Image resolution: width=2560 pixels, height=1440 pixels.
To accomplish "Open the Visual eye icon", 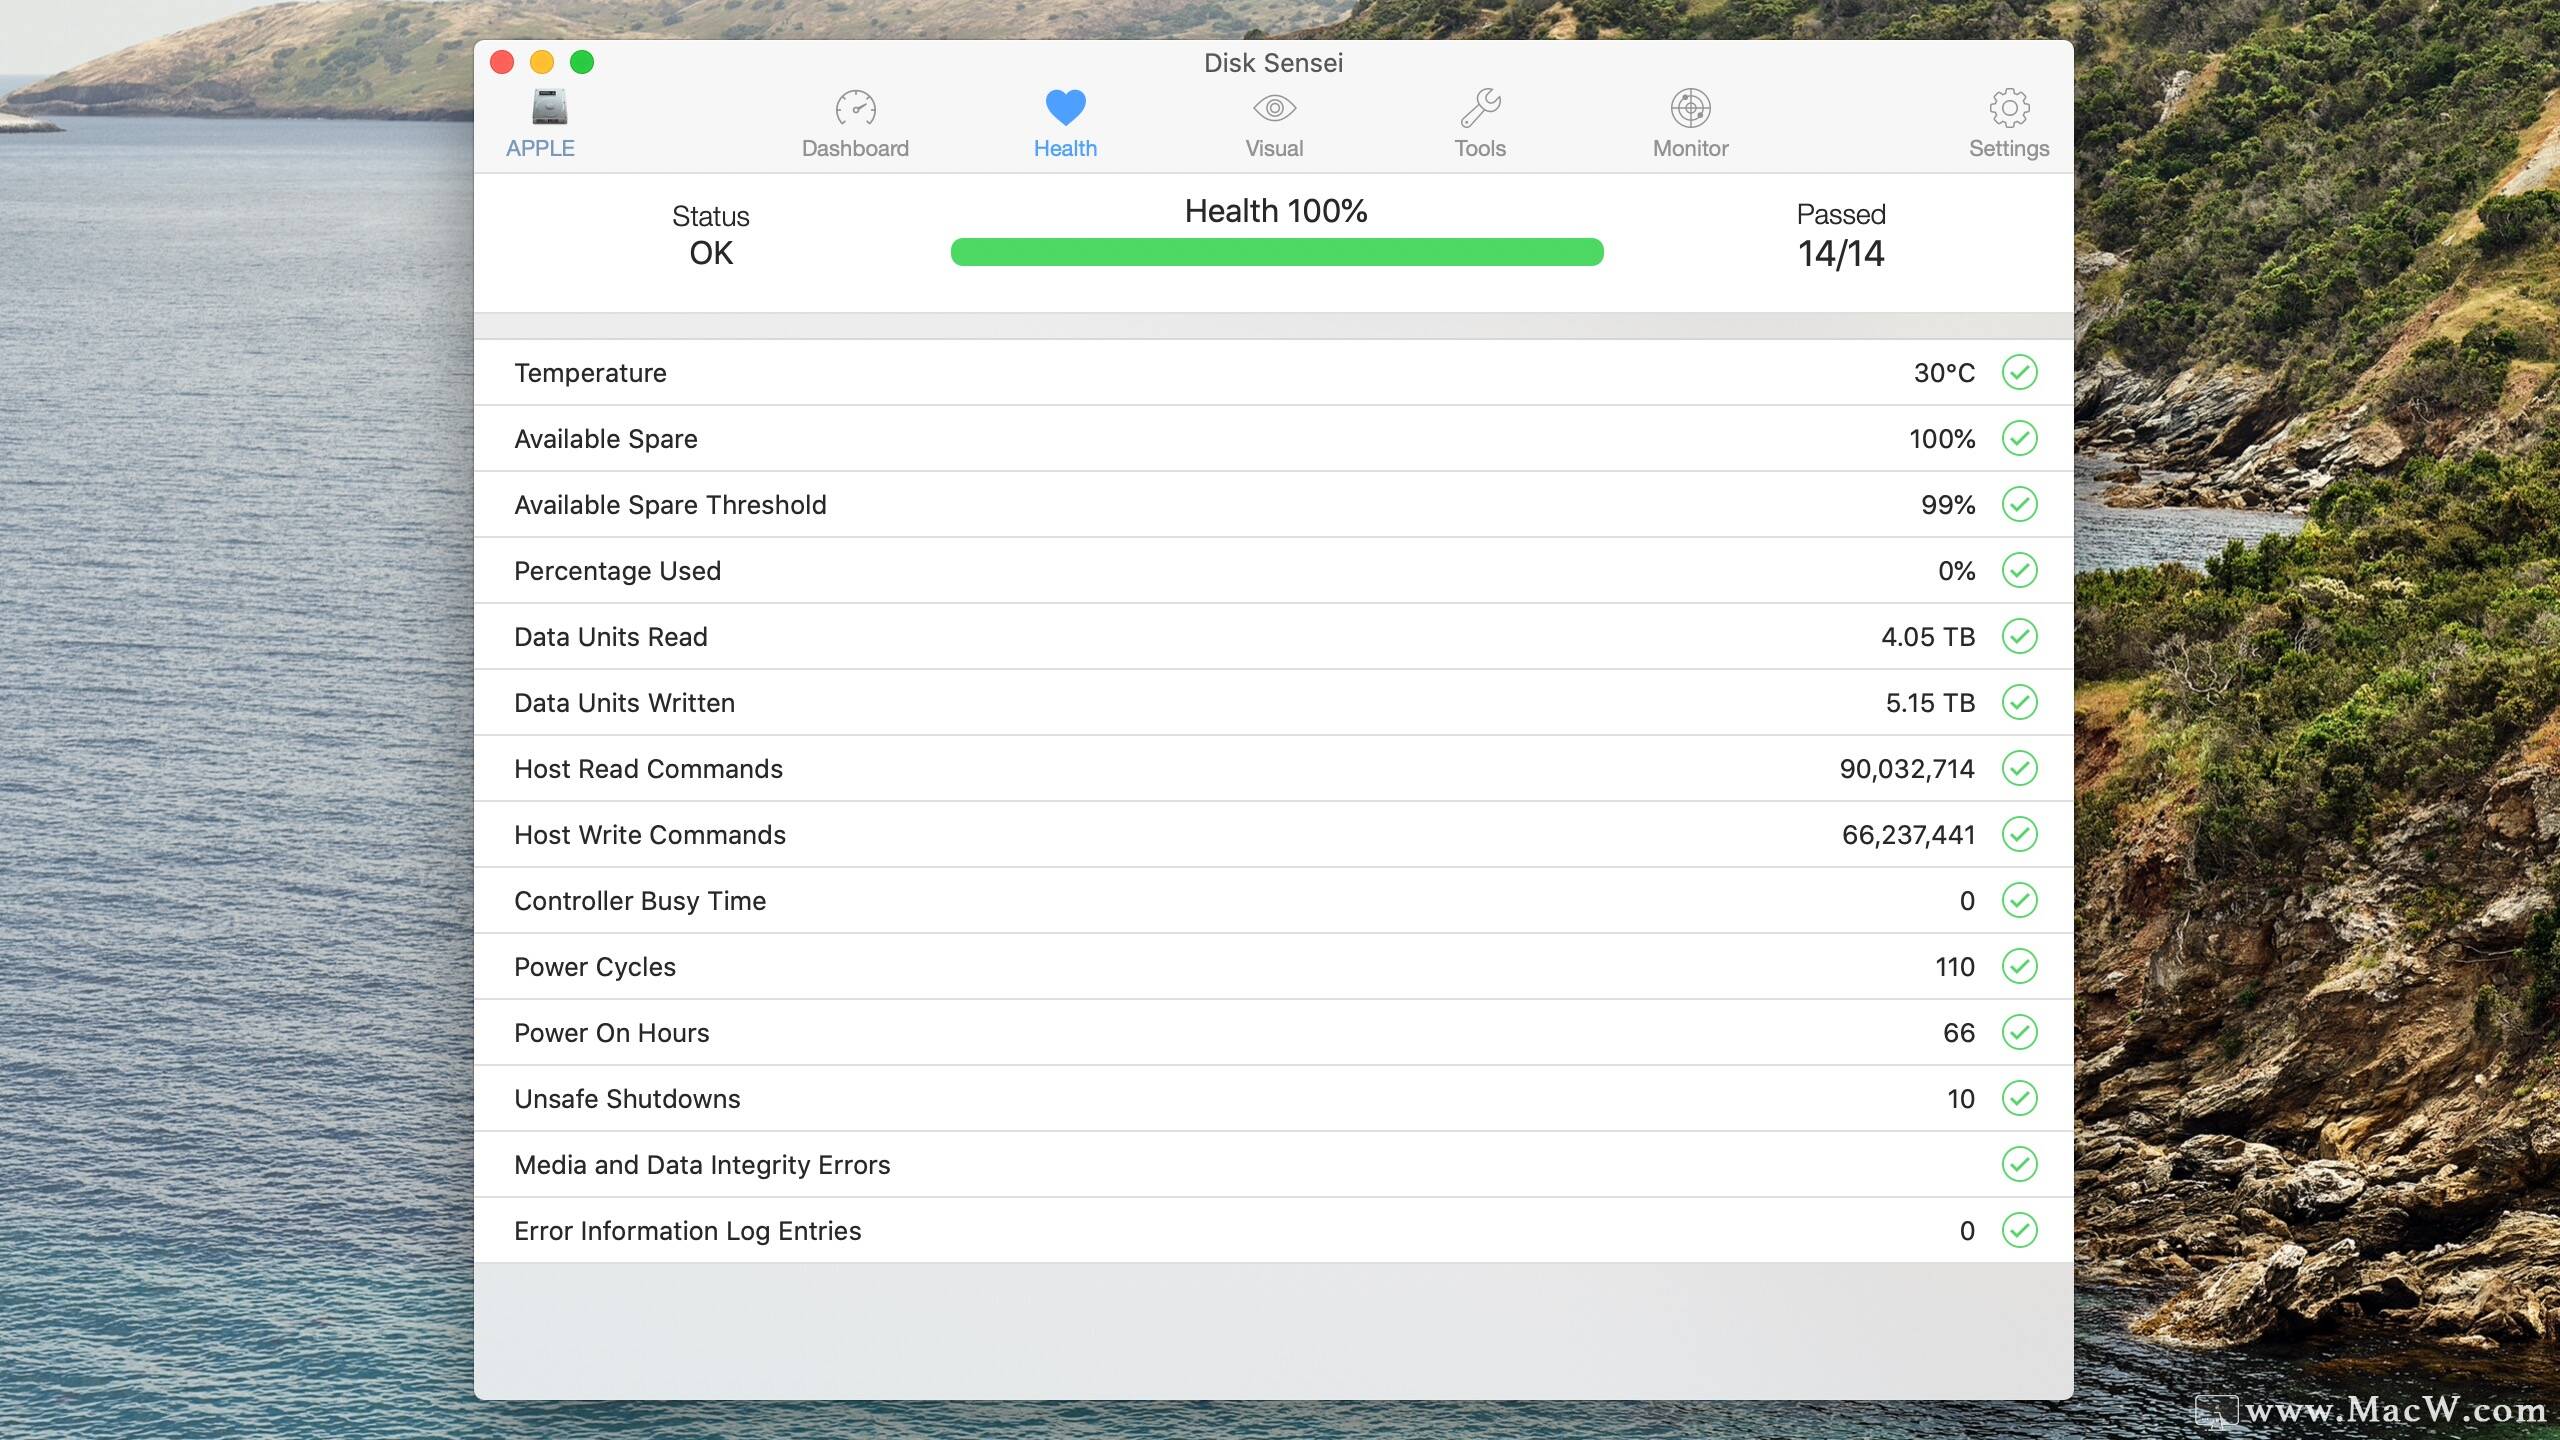I will 1274,108.
